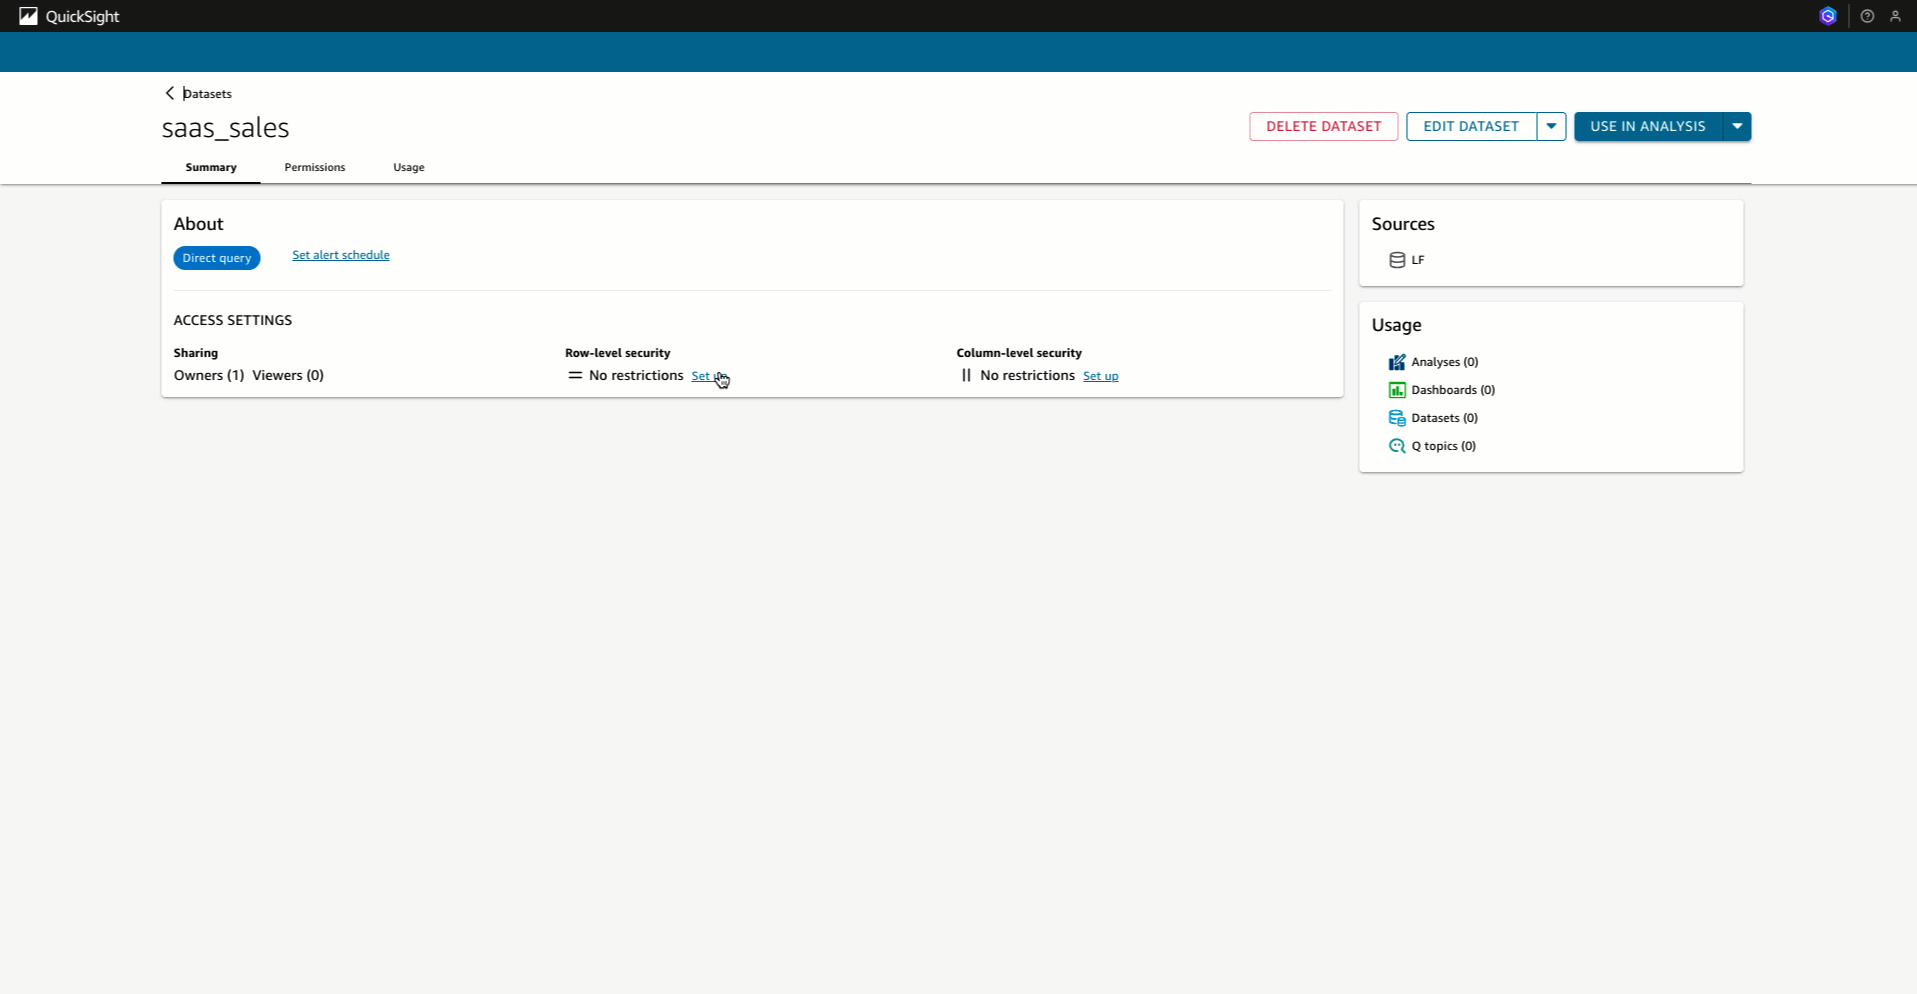Click the ACCESS SETTINGS heading
Viewport: 1917px width, 994px height.
pyautogui.click(x=233, y=320)
